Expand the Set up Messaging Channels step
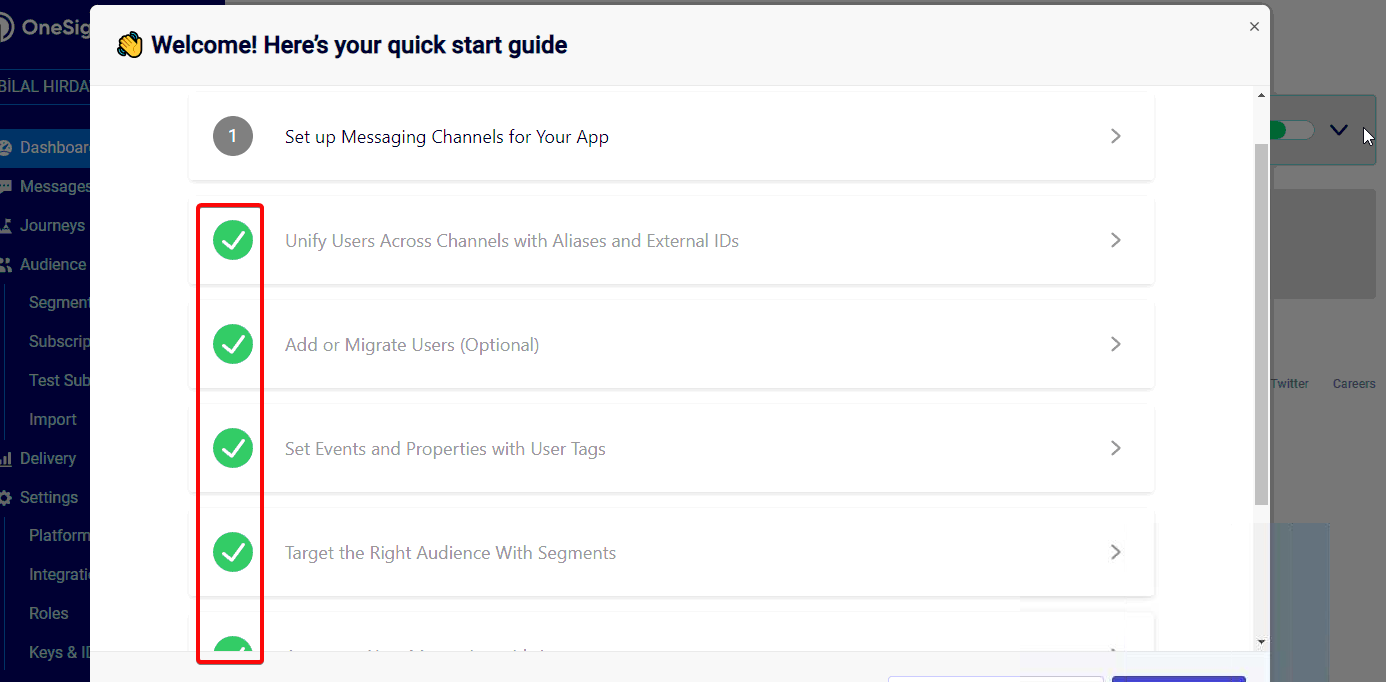 coord(671,137)
